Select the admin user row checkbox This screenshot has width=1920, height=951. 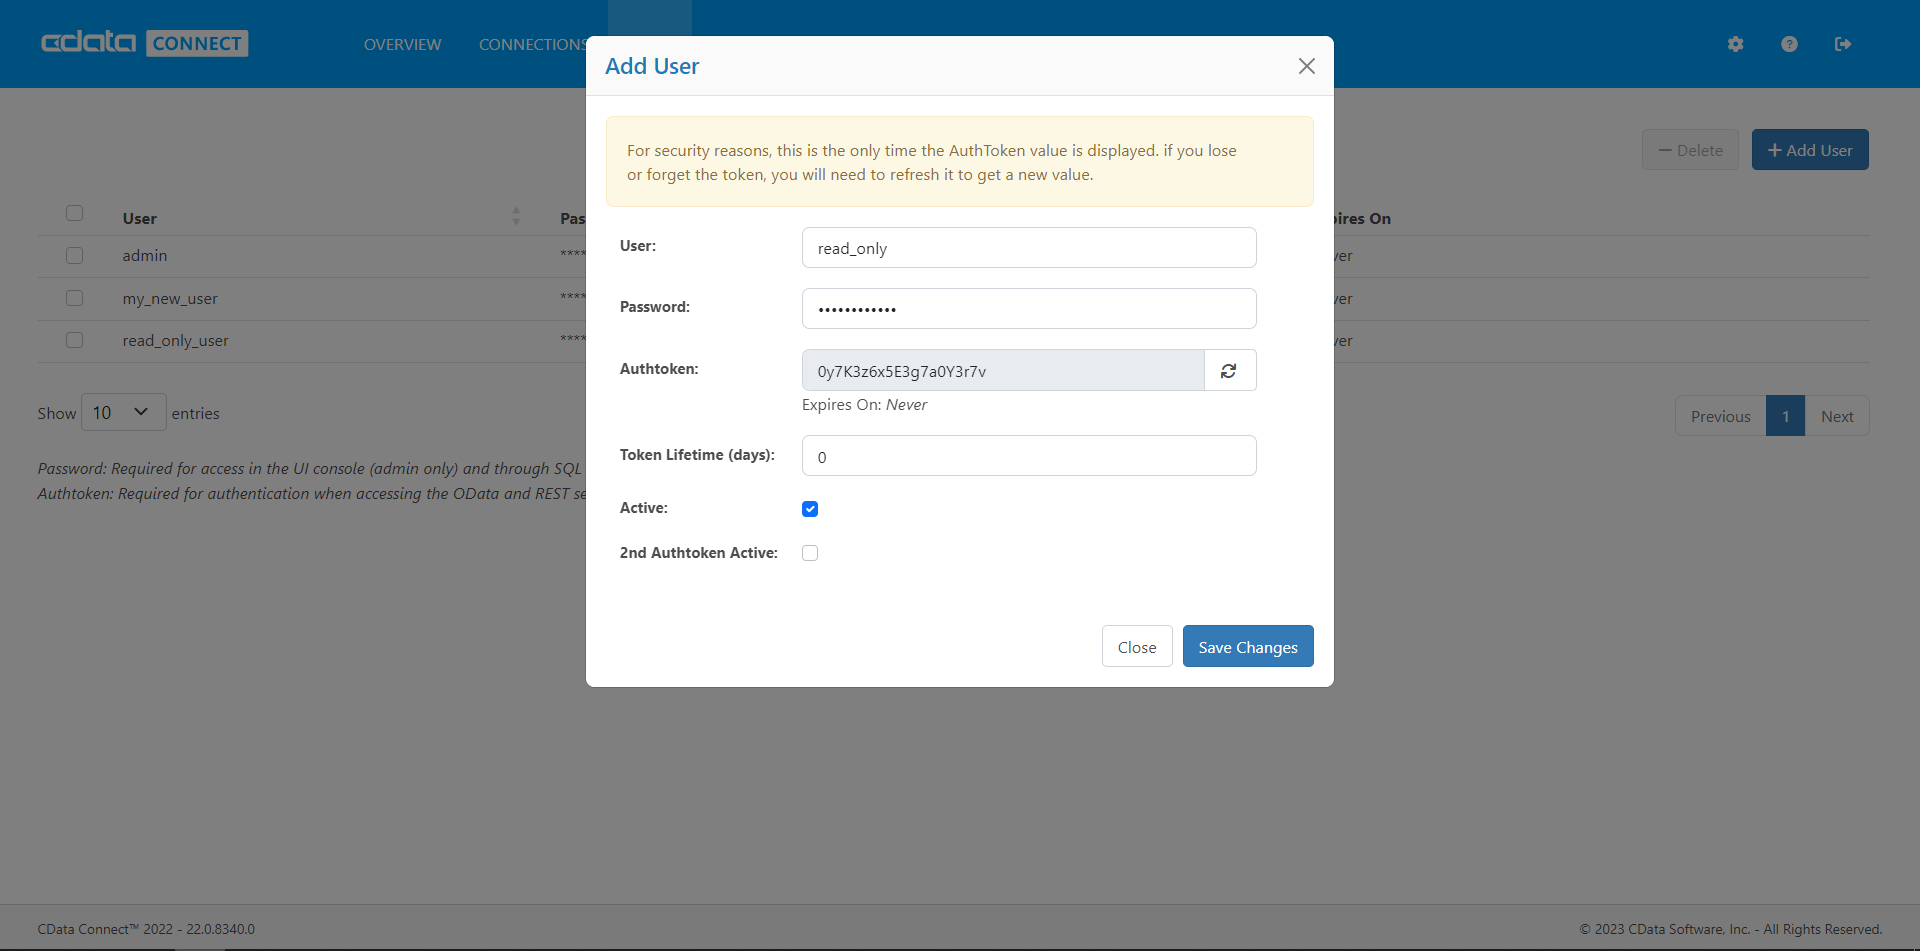pos(74,255)
